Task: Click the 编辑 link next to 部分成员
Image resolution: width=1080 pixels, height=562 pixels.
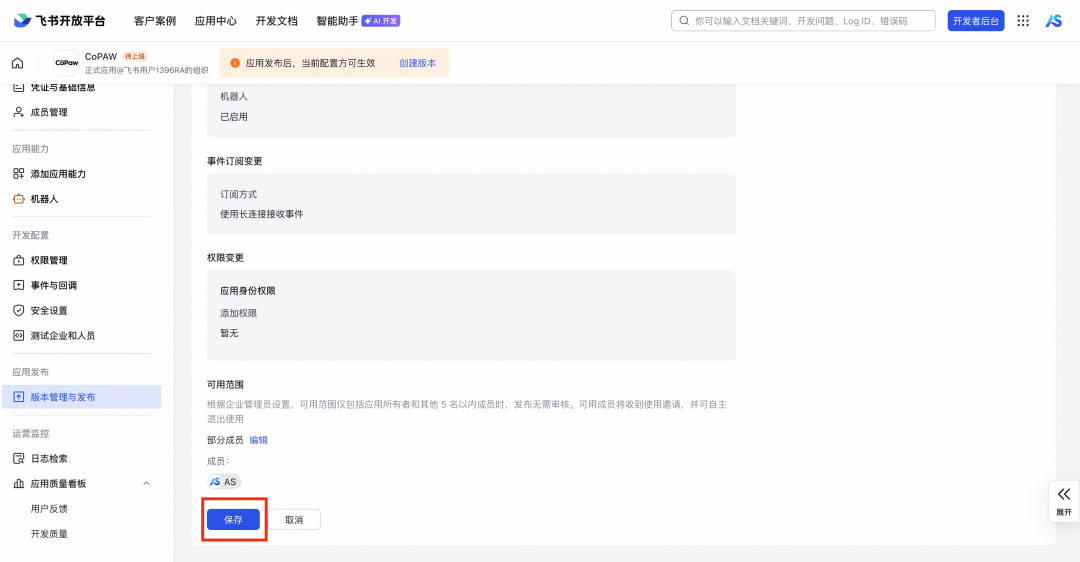Action: [x=258, y=440]
